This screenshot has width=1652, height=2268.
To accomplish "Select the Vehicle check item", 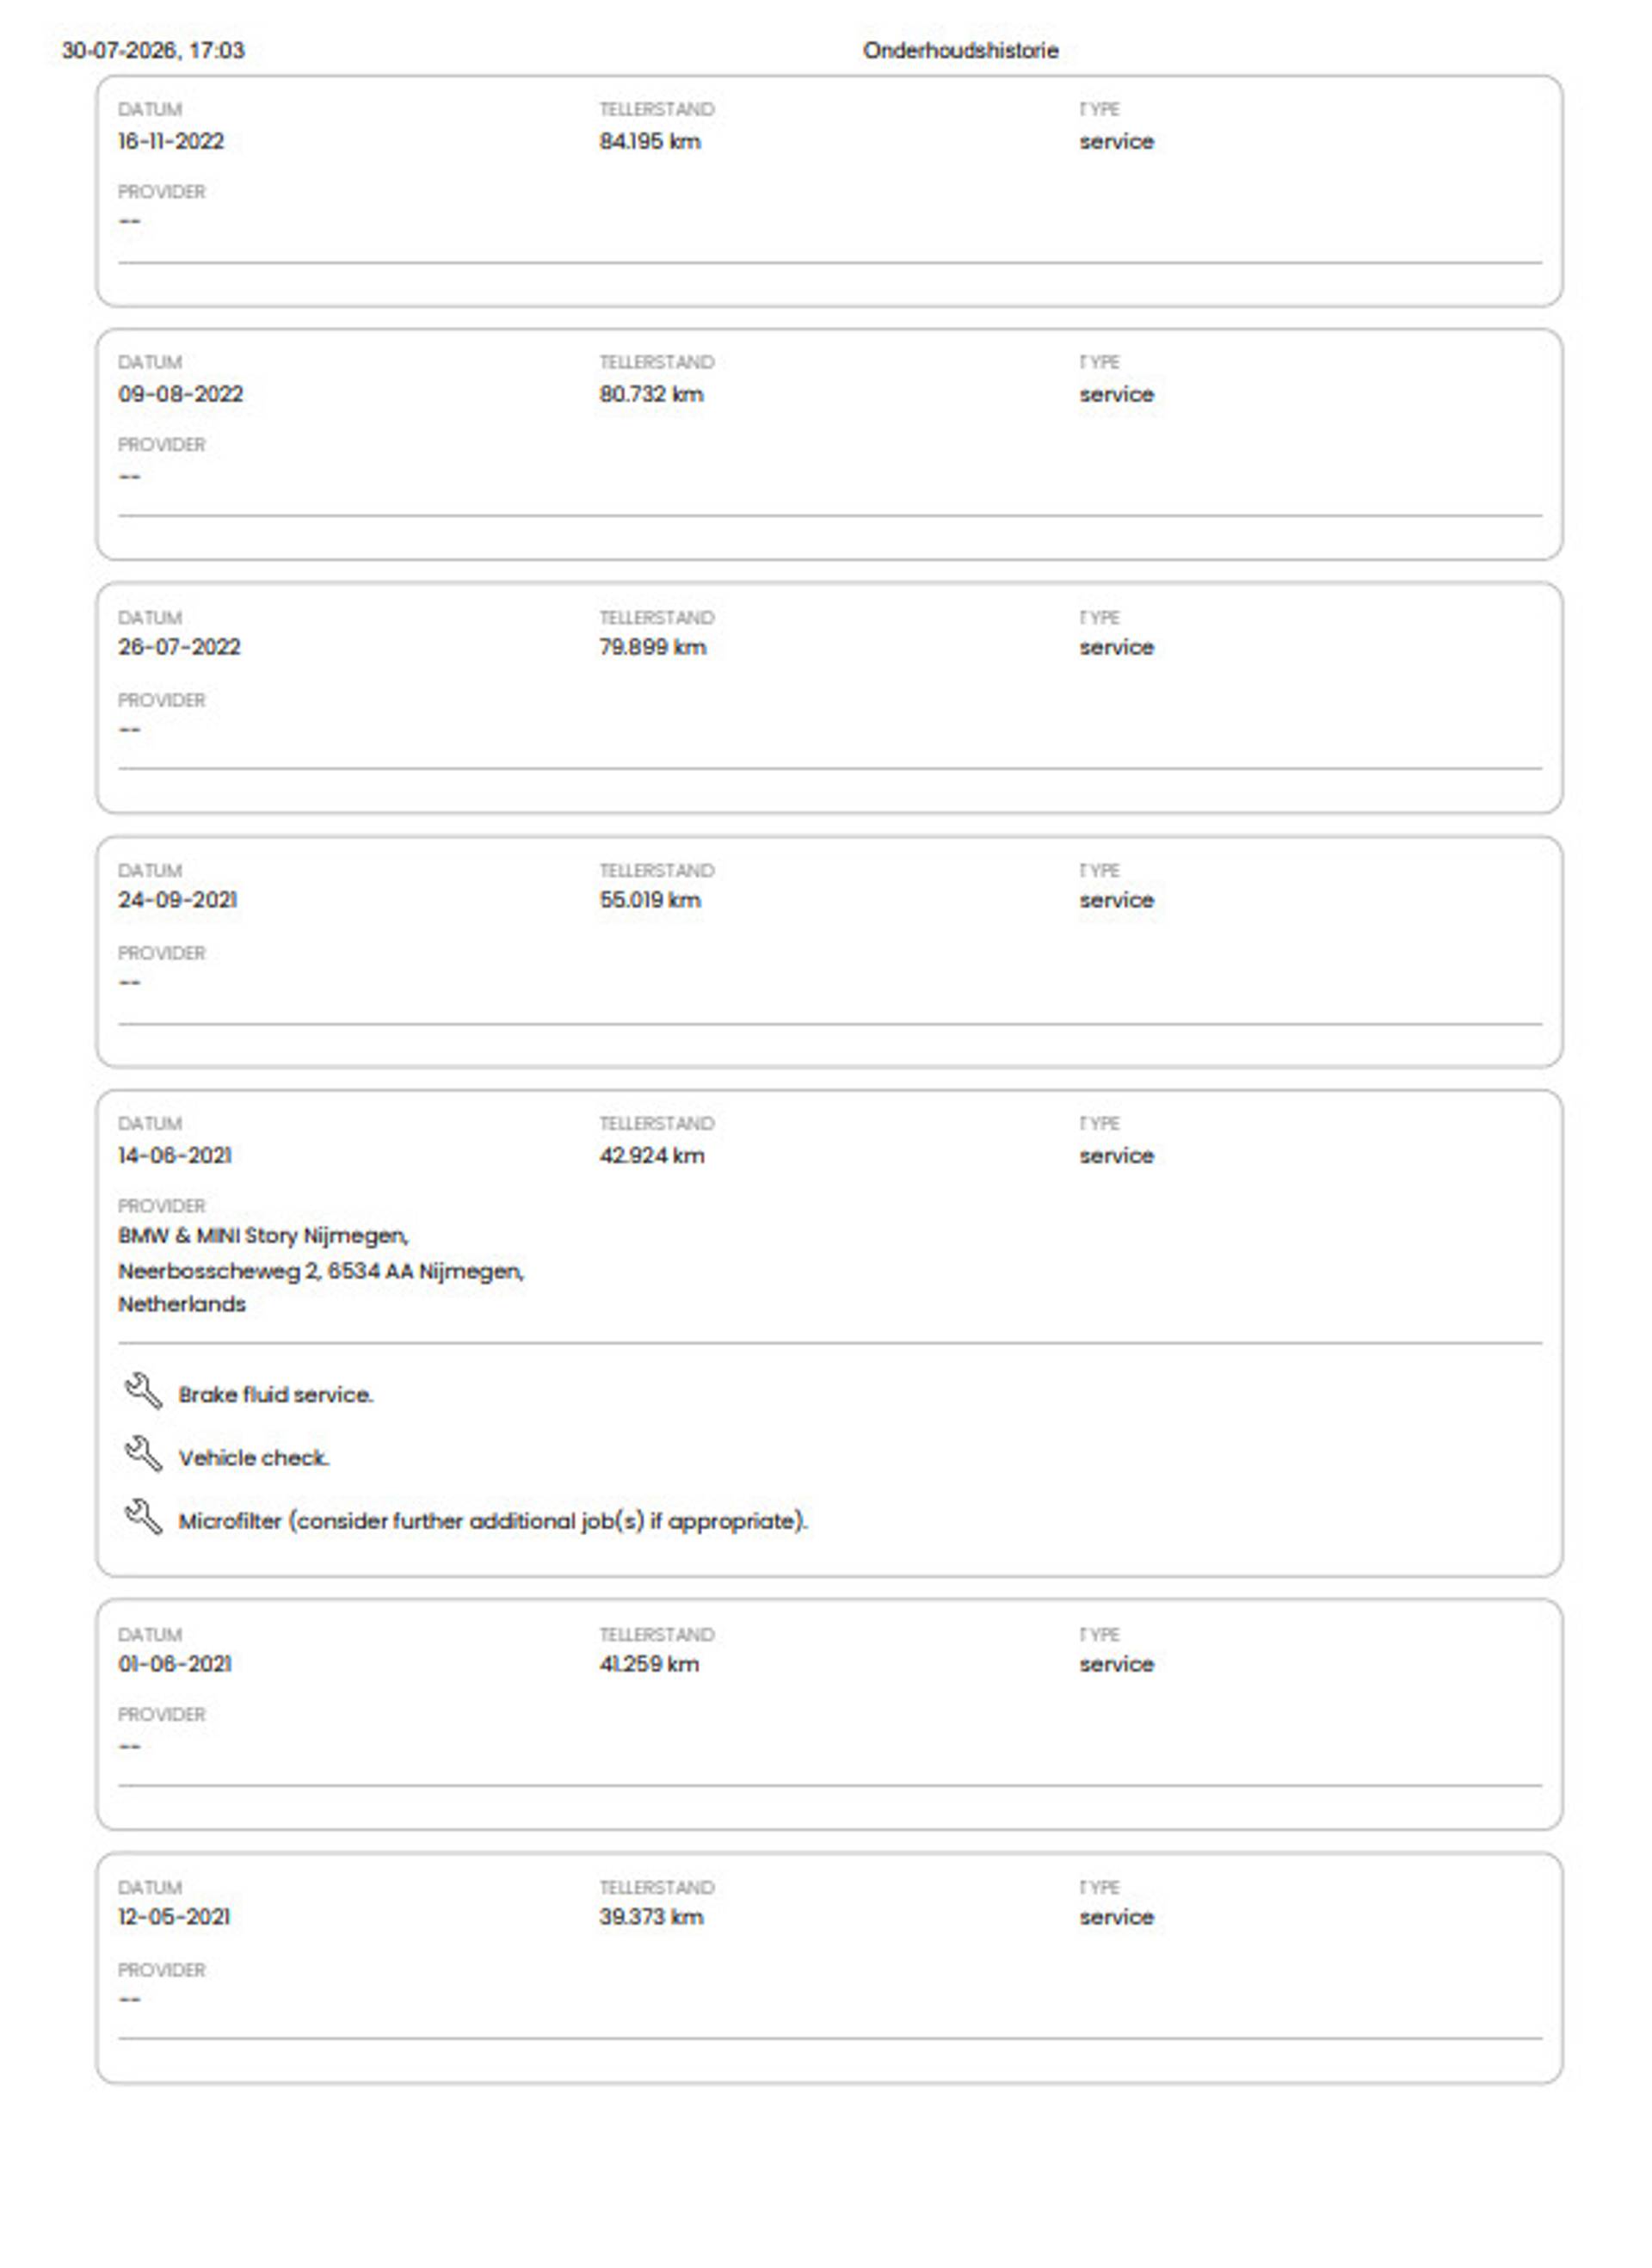I will [254, 1458].
